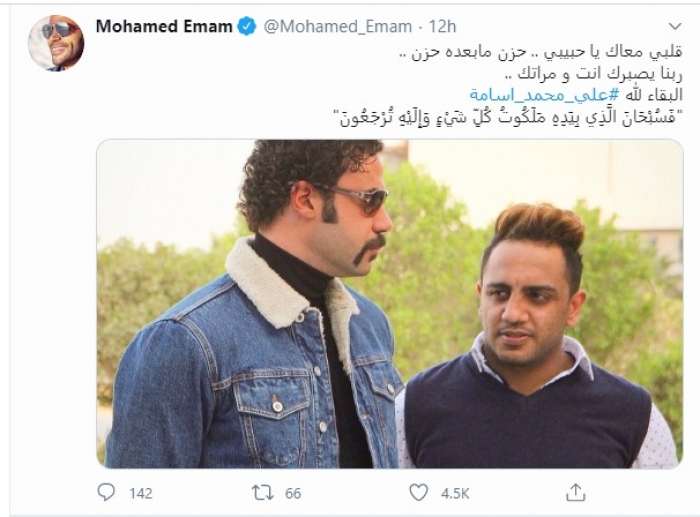
Task: Click the @Mohamed_Emam handle
Action: [x=338, y=27]
